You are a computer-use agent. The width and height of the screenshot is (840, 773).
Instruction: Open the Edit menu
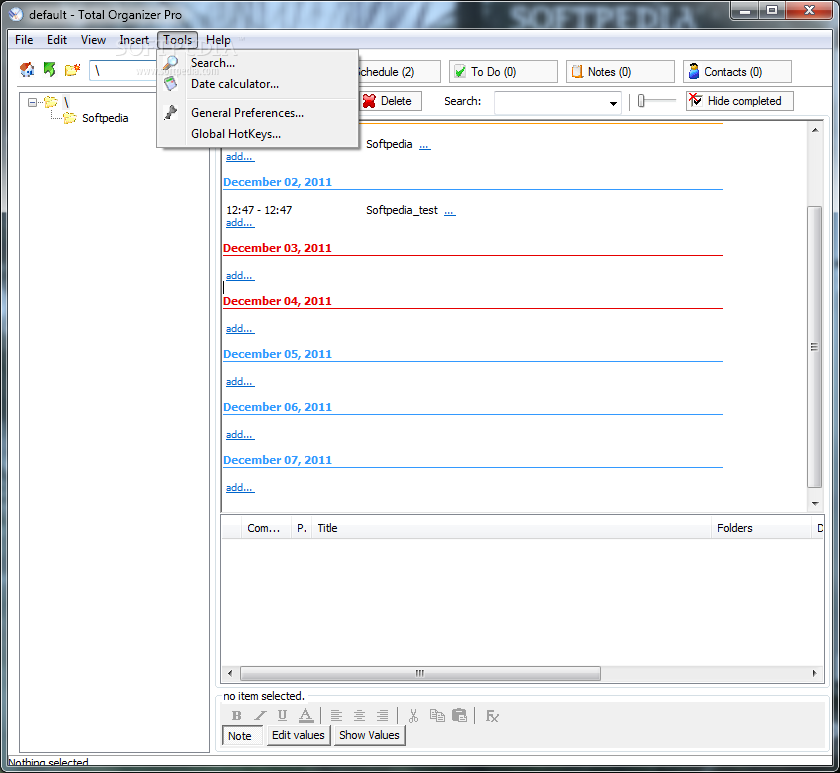pyautogui.click(x=57, y=40)
